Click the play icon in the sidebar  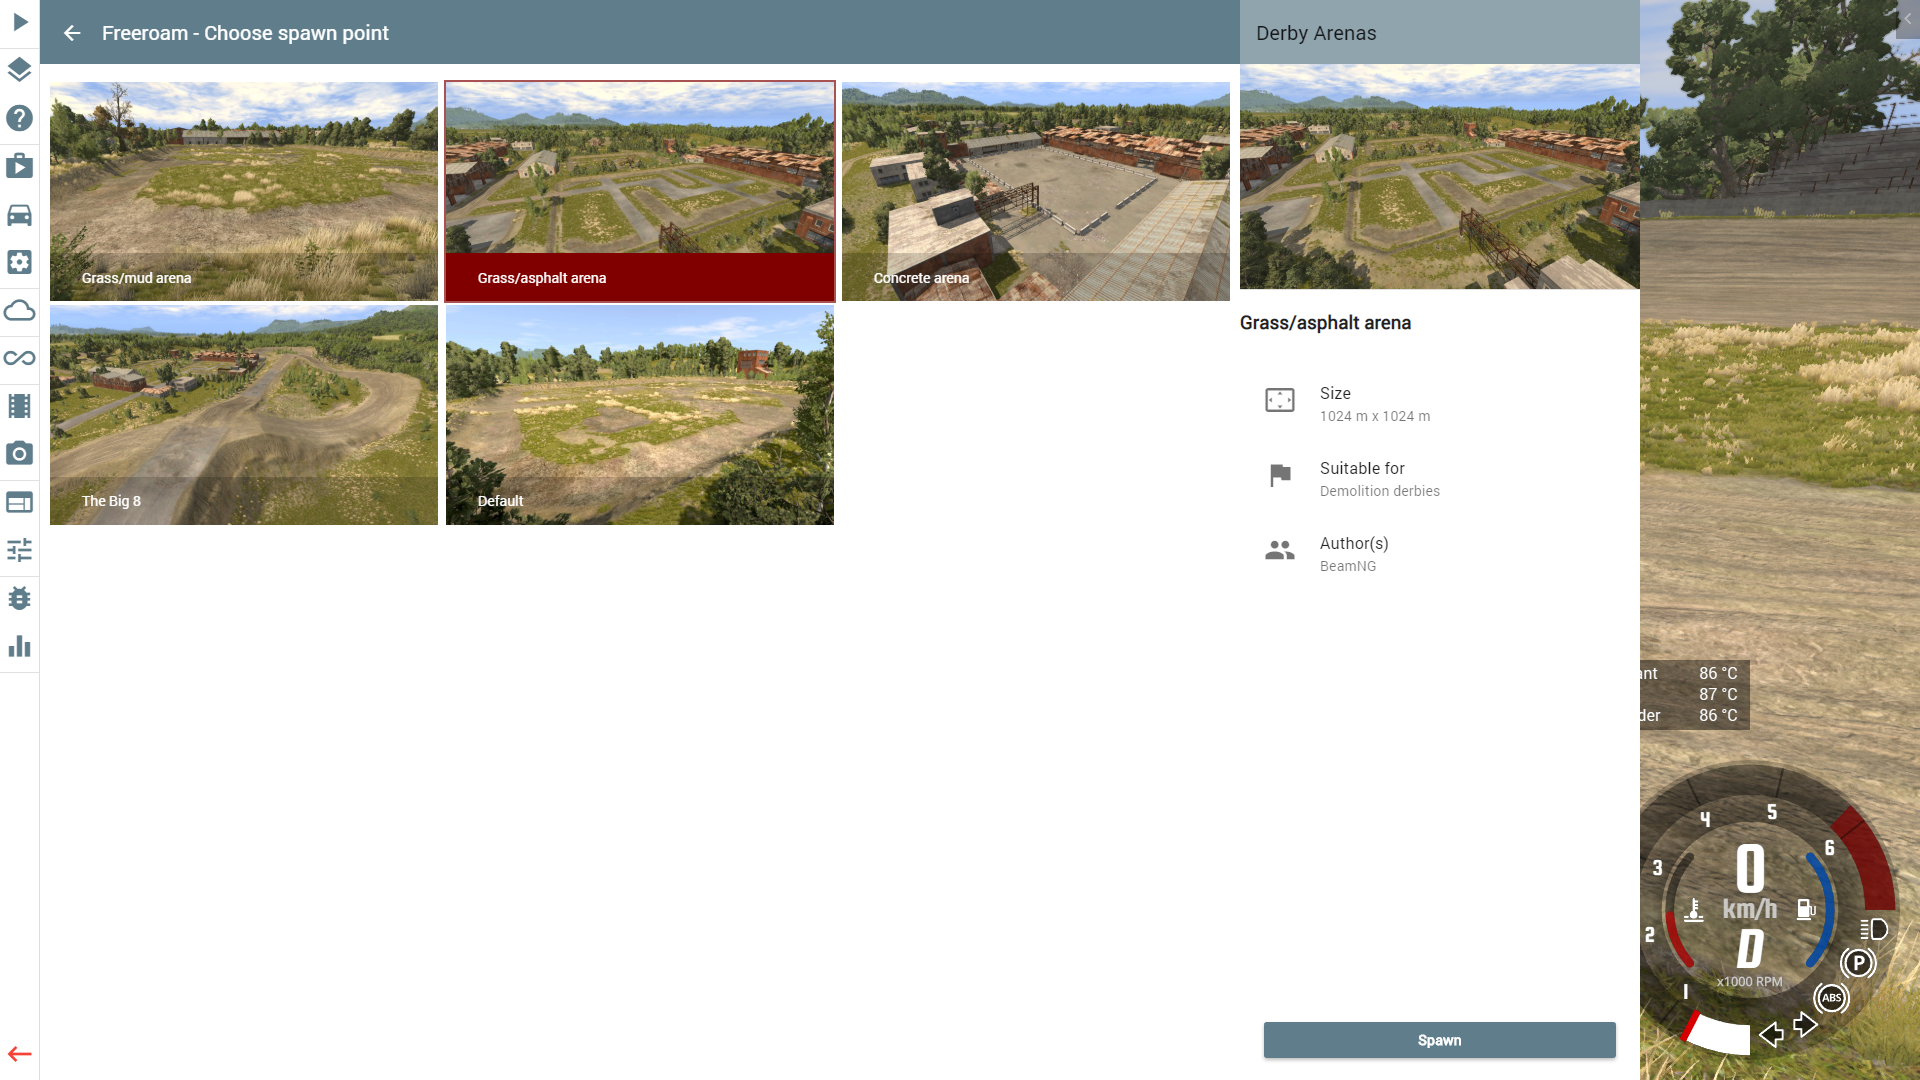(20, 22)
